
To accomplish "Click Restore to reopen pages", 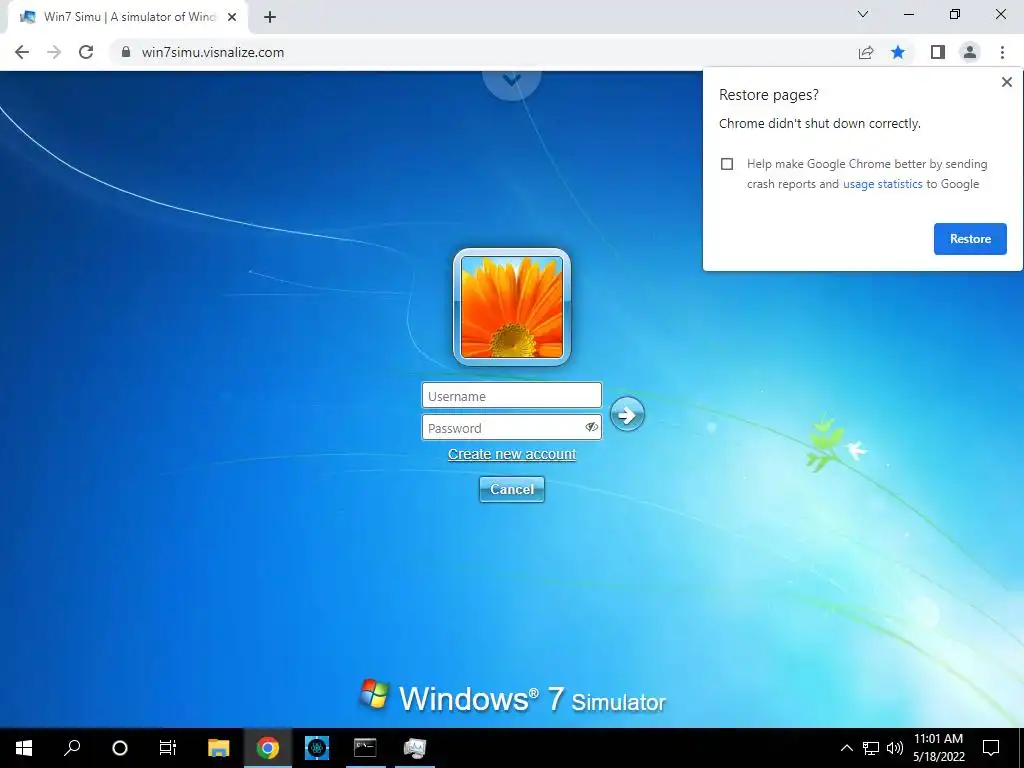I will (x=970, y=239).
